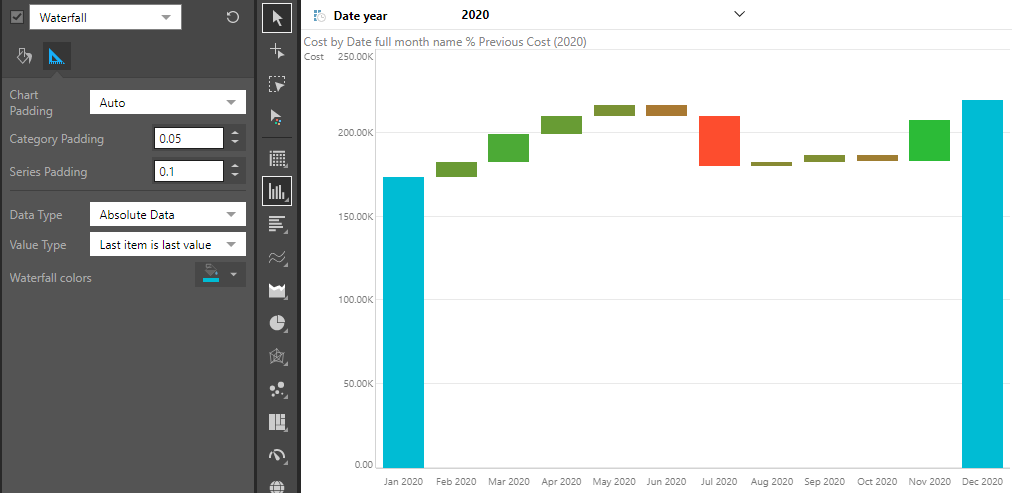Open the Value Type dropdown

(167, 244)
